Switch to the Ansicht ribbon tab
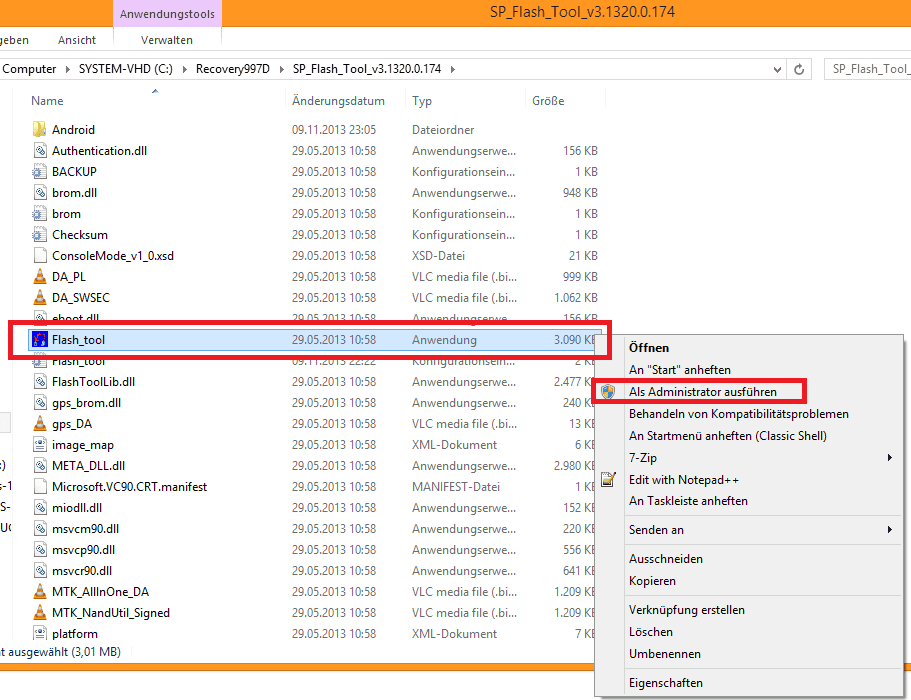The width and height of the screenshot is (911, 700). [77, 40]
